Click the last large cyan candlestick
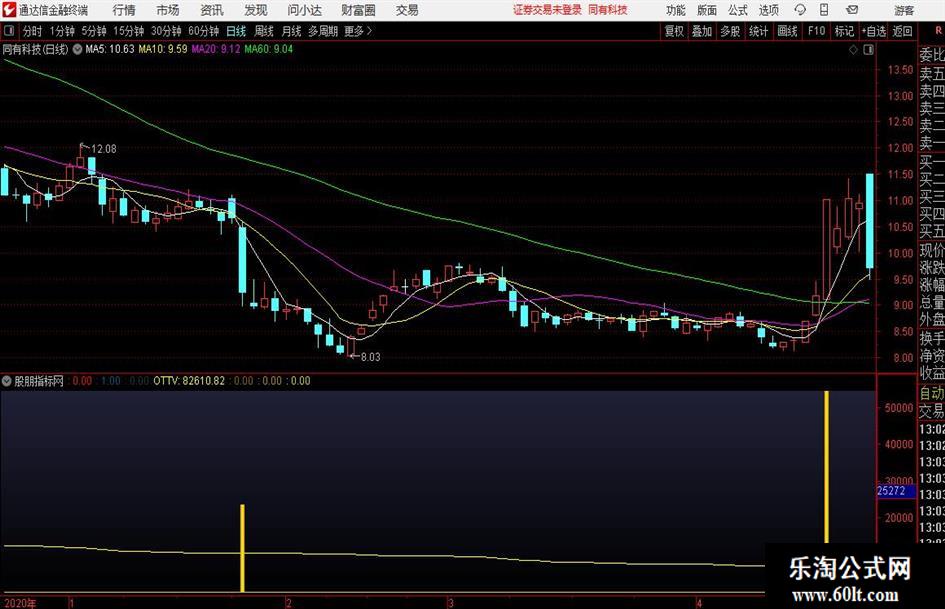The width and height of the screenshot is (945, 609). tap(870, 220)
